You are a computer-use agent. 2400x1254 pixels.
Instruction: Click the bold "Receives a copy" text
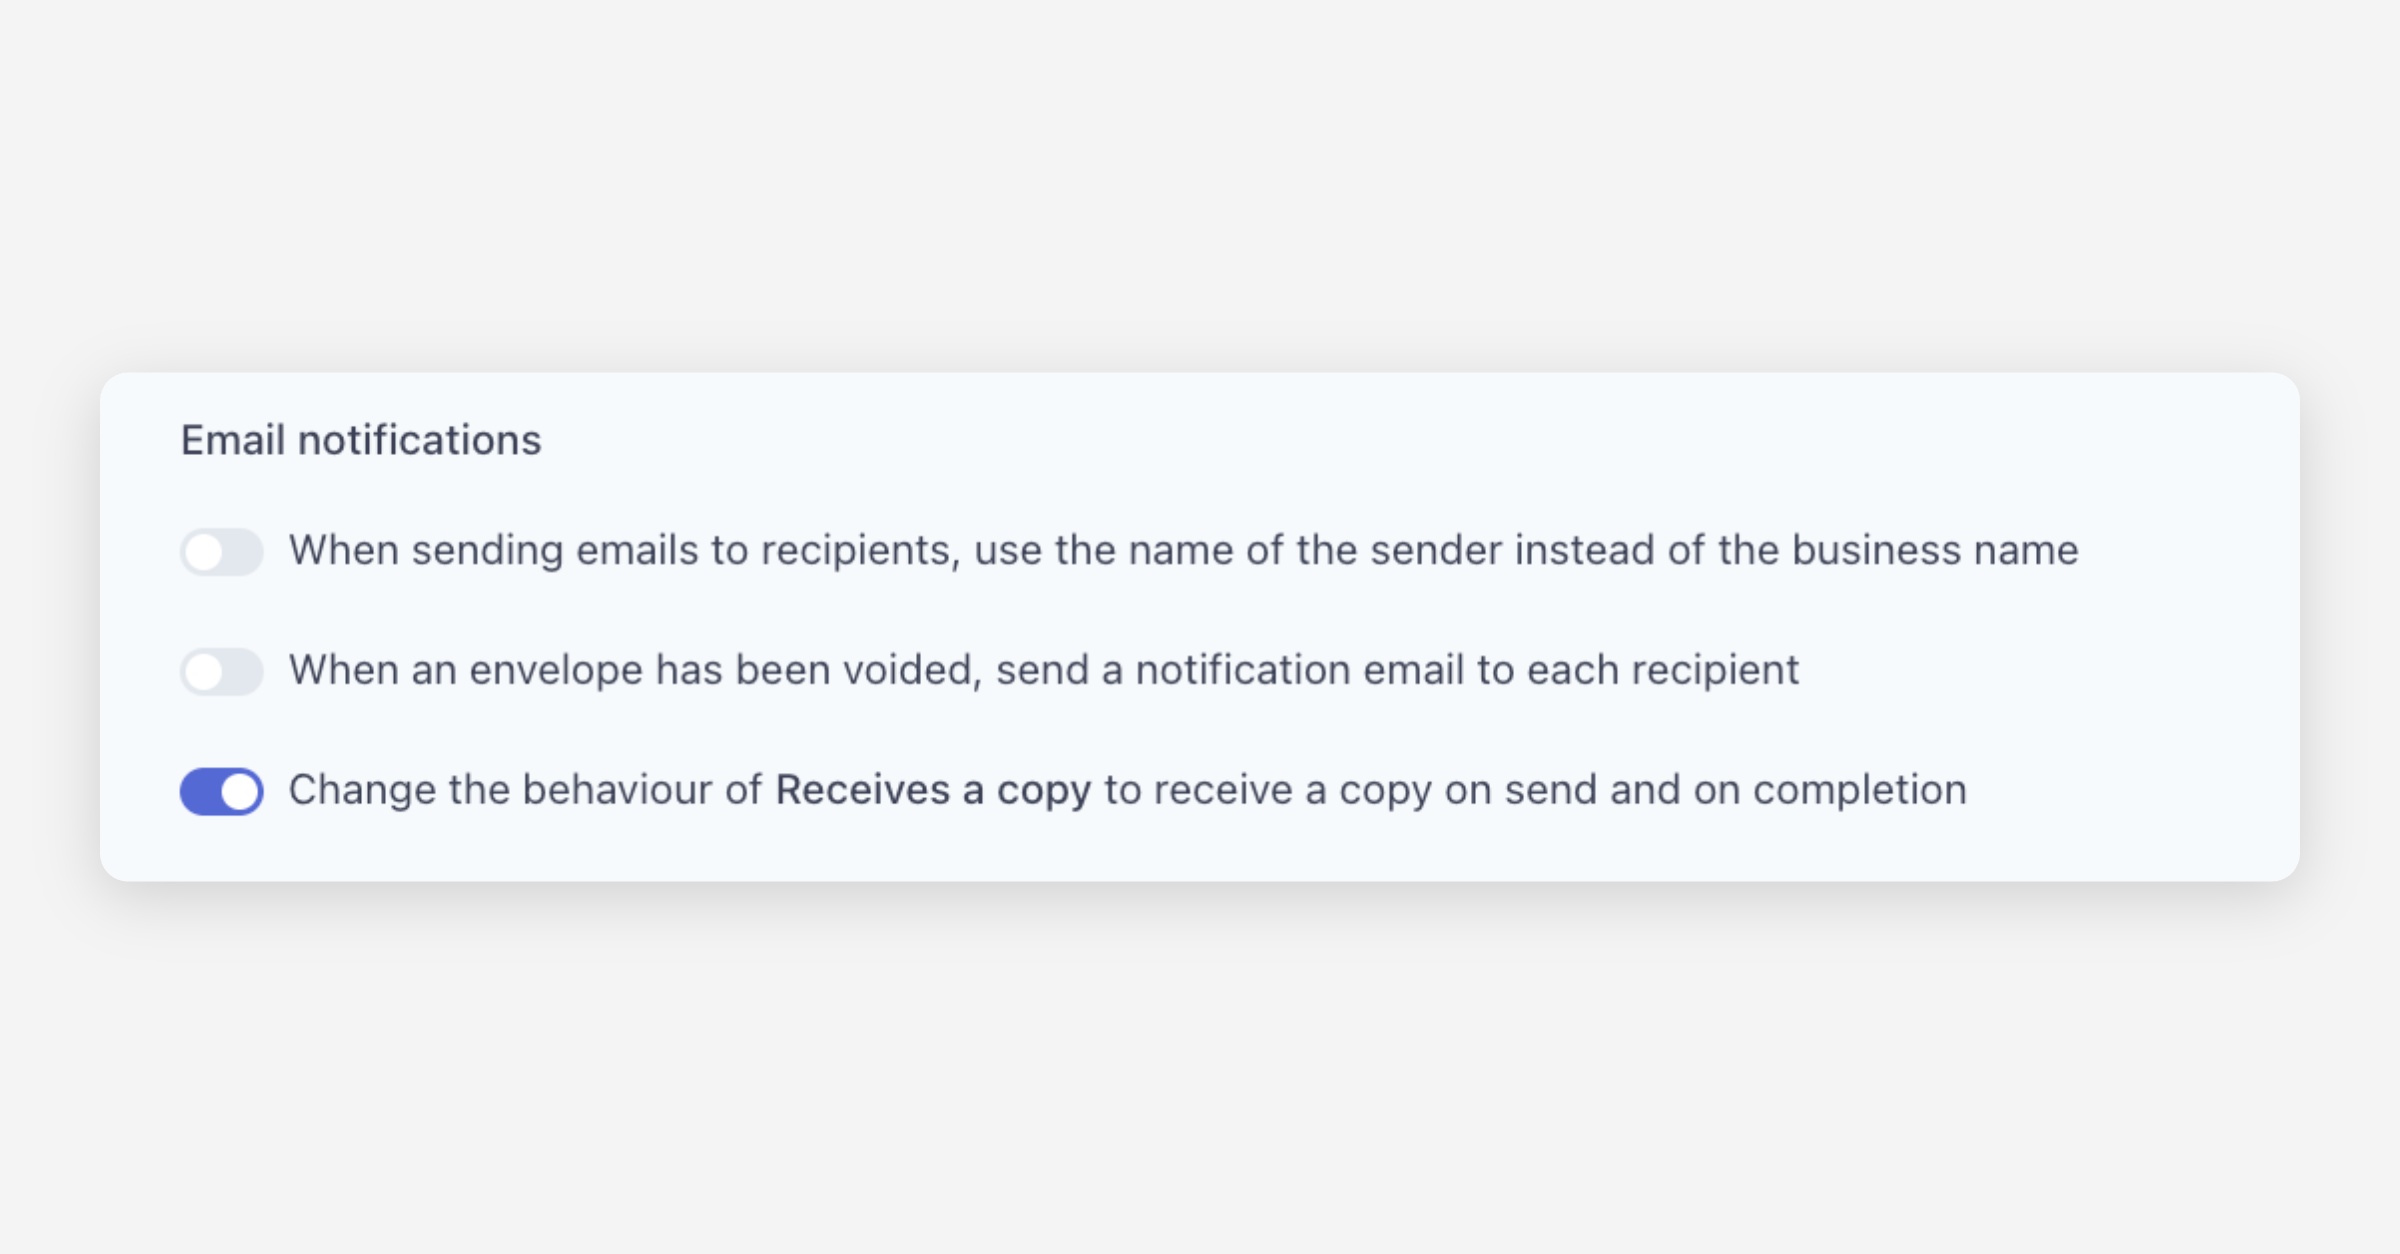(x=933, y=790)
